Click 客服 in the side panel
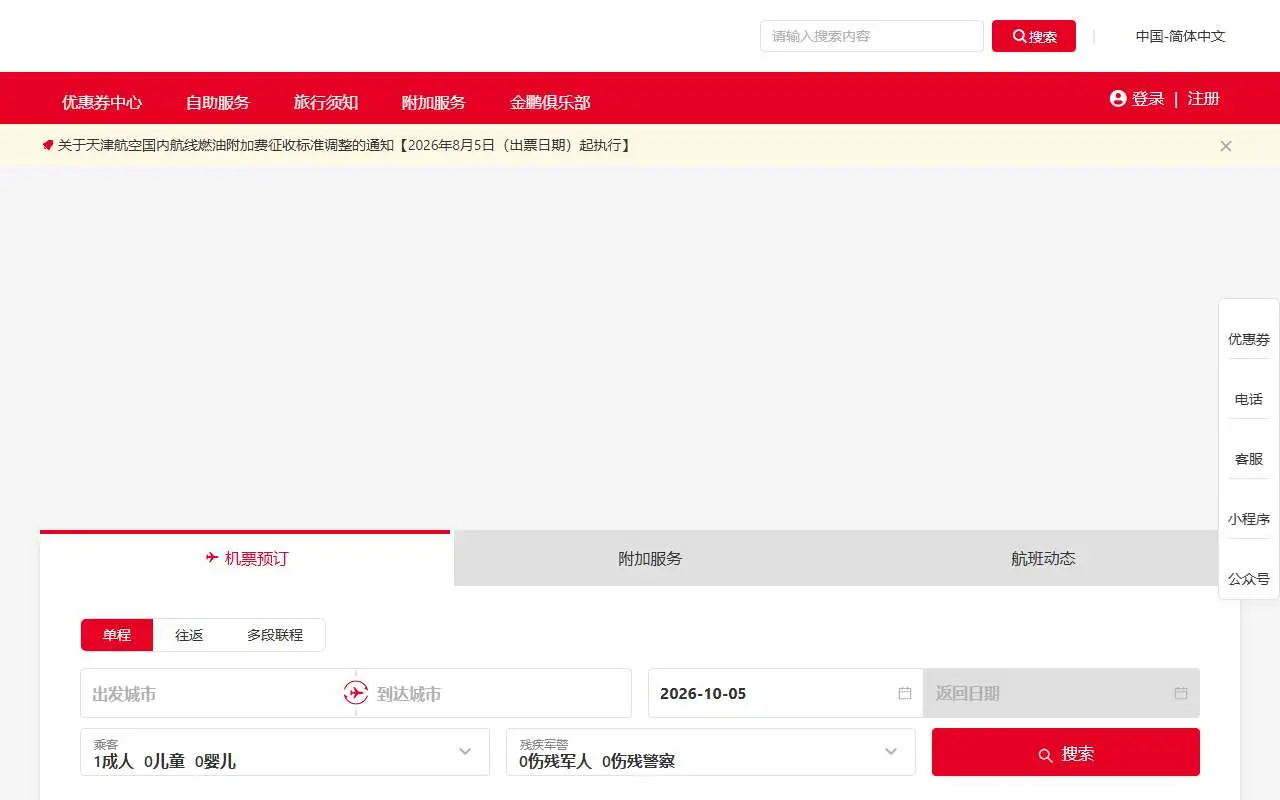The height and width of the screenshot is (800, 1280). pos(1249,459)
